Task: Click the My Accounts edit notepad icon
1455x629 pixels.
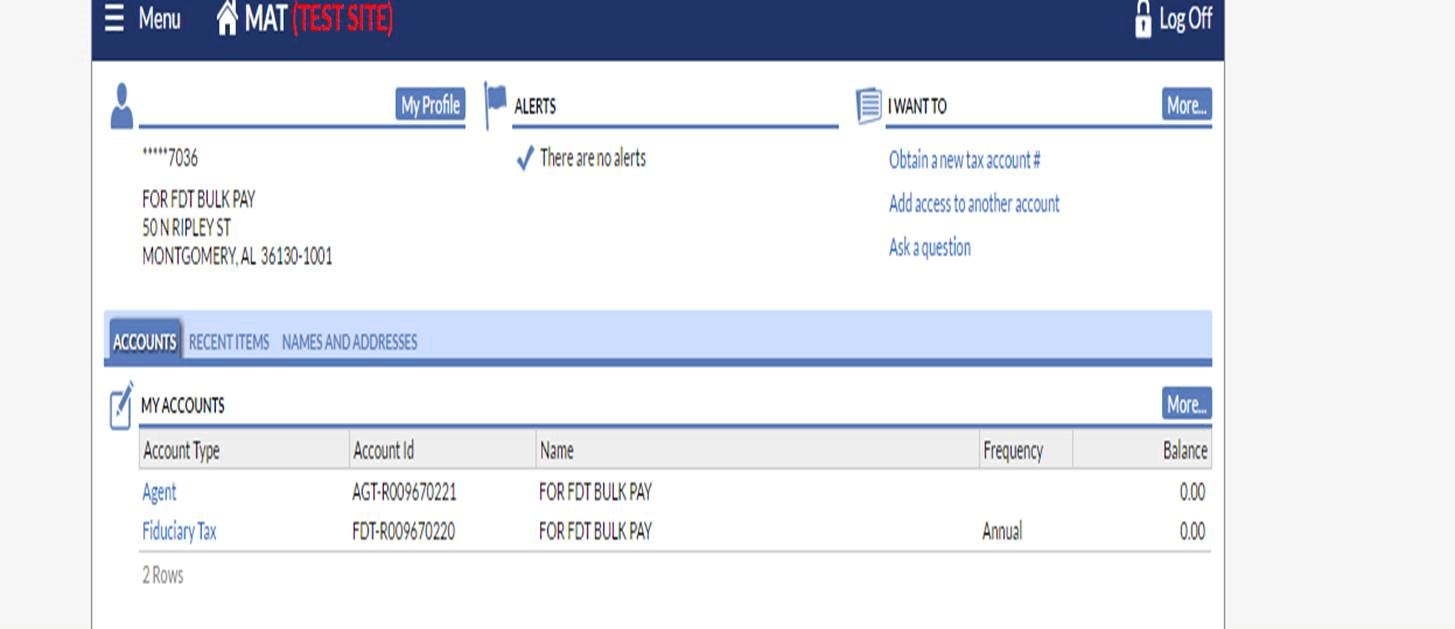Action: point(121,405)
